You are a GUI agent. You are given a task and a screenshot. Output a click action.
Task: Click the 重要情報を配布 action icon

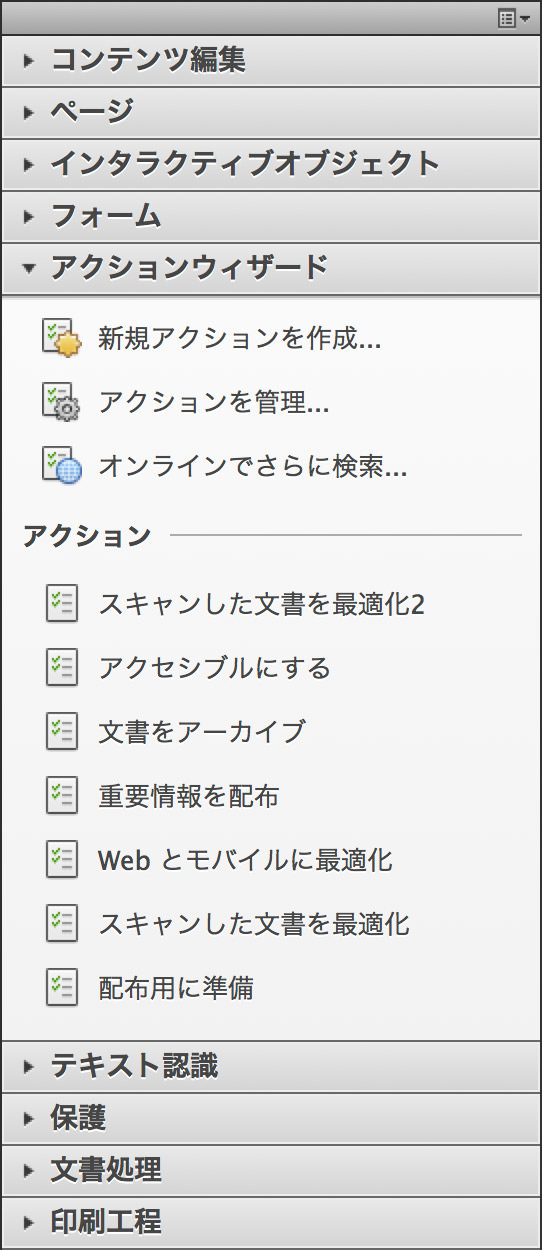62,796
